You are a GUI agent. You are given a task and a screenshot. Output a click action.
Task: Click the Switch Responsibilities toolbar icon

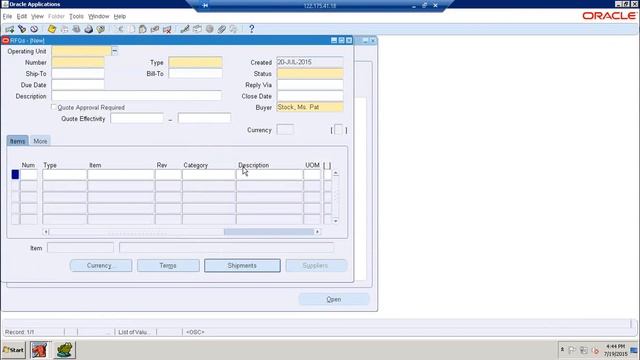pyautogui.click(x=76, y=29)
